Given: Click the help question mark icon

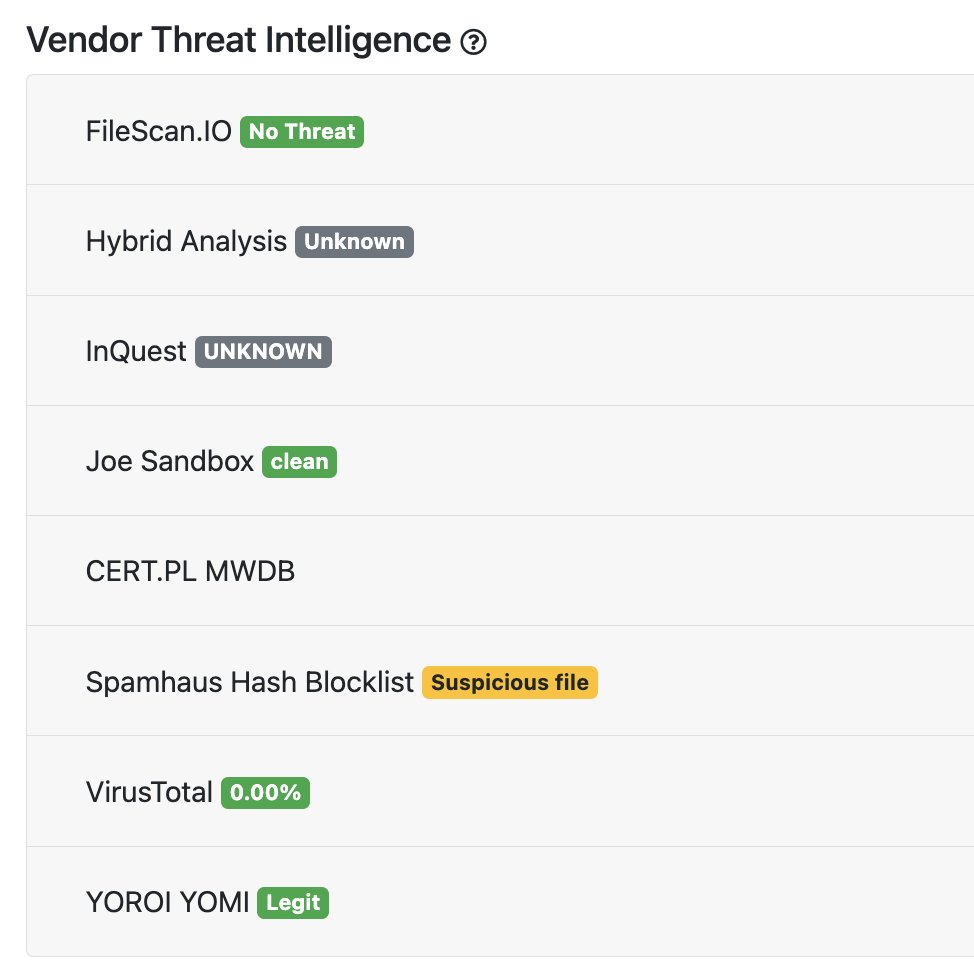Looking at the screenshot, I should (473, 42).
